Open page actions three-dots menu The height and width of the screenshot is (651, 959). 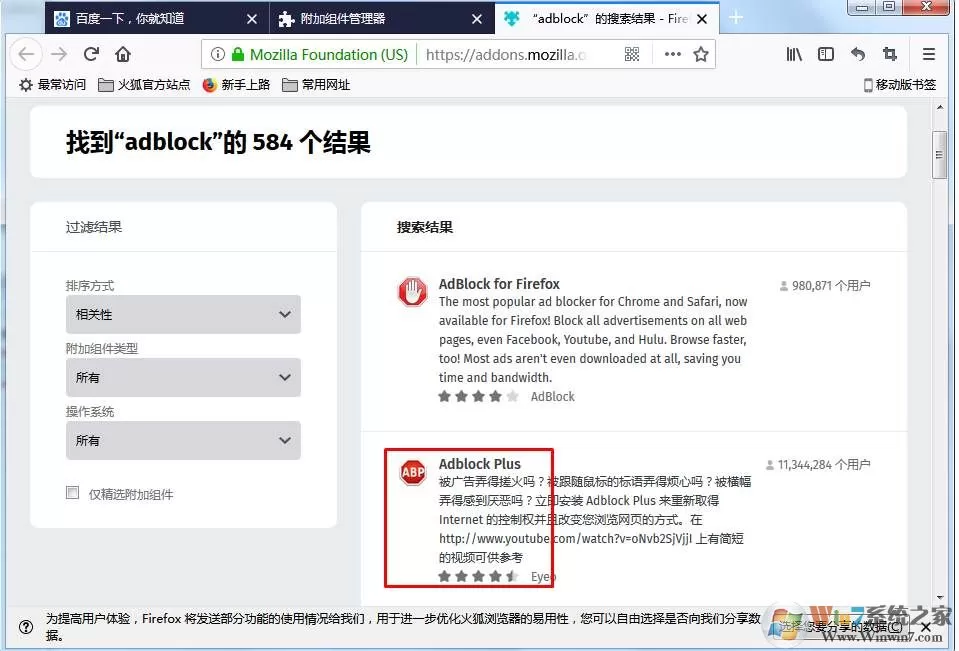point(672,54)
